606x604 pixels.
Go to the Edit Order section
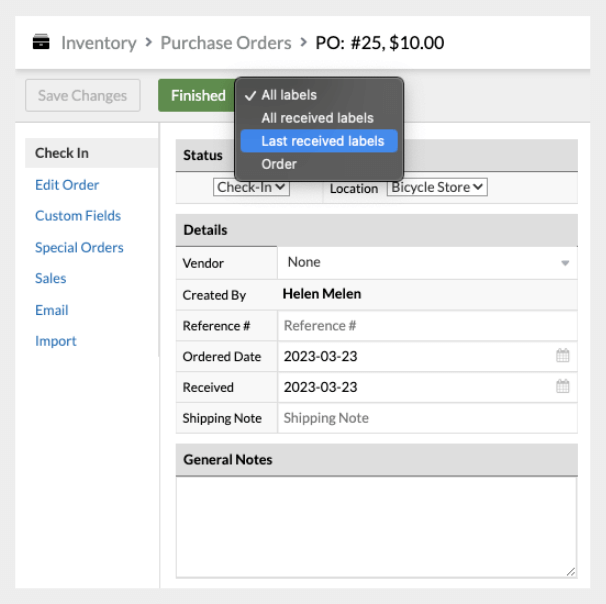67,185
